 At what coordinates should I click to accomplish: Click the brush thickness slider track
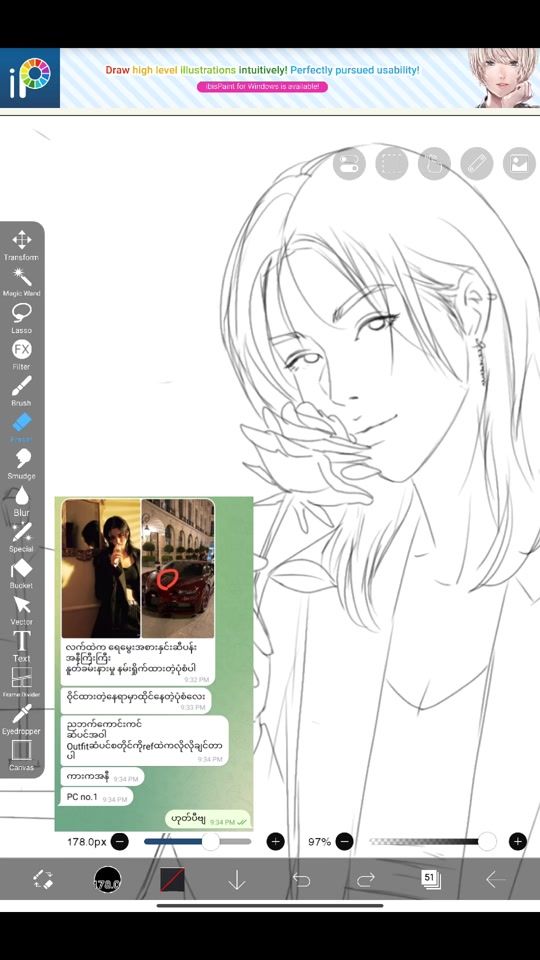coord(198,842)
